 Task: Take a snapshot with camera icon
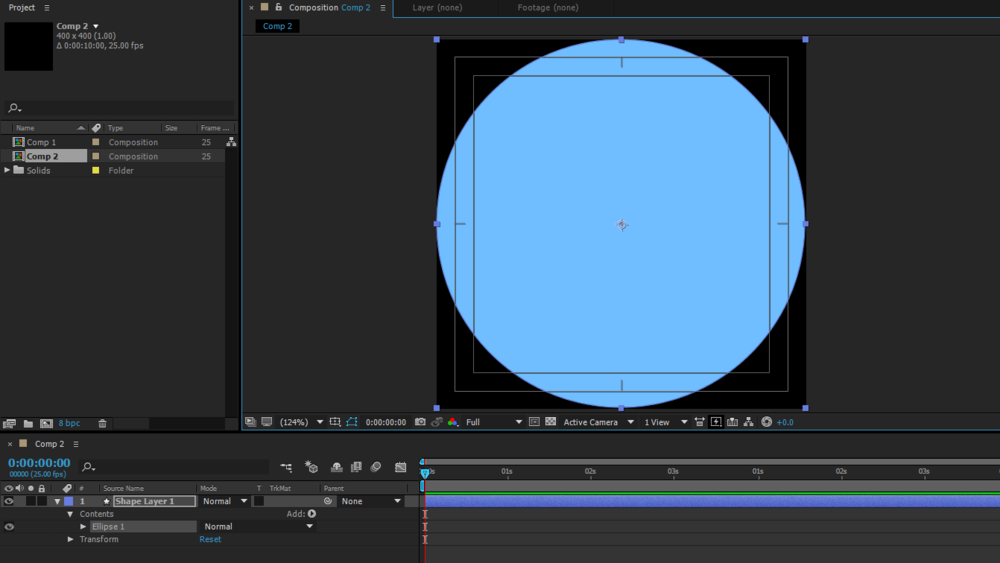click(420, 422)
